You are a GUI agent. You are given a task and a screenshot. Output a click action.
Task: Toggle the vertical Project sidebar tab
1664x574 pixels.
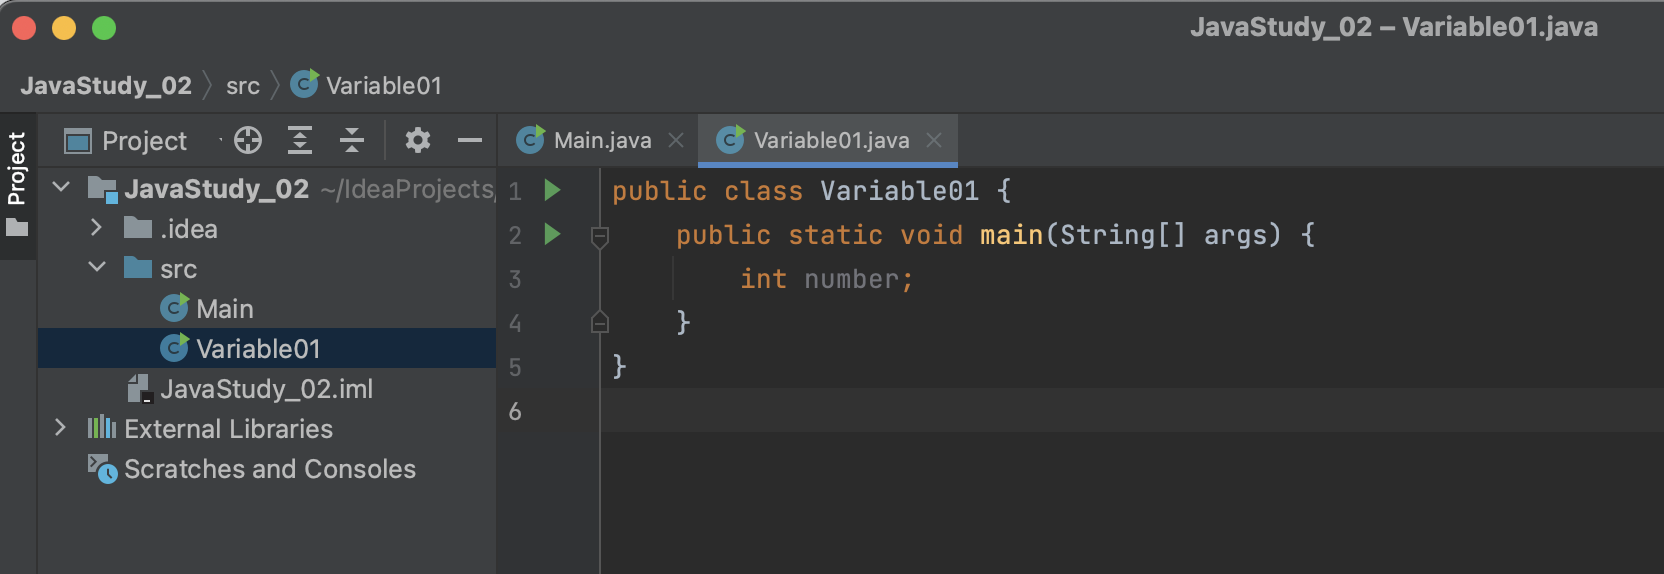pyautogui.click(x=17, y=185)
